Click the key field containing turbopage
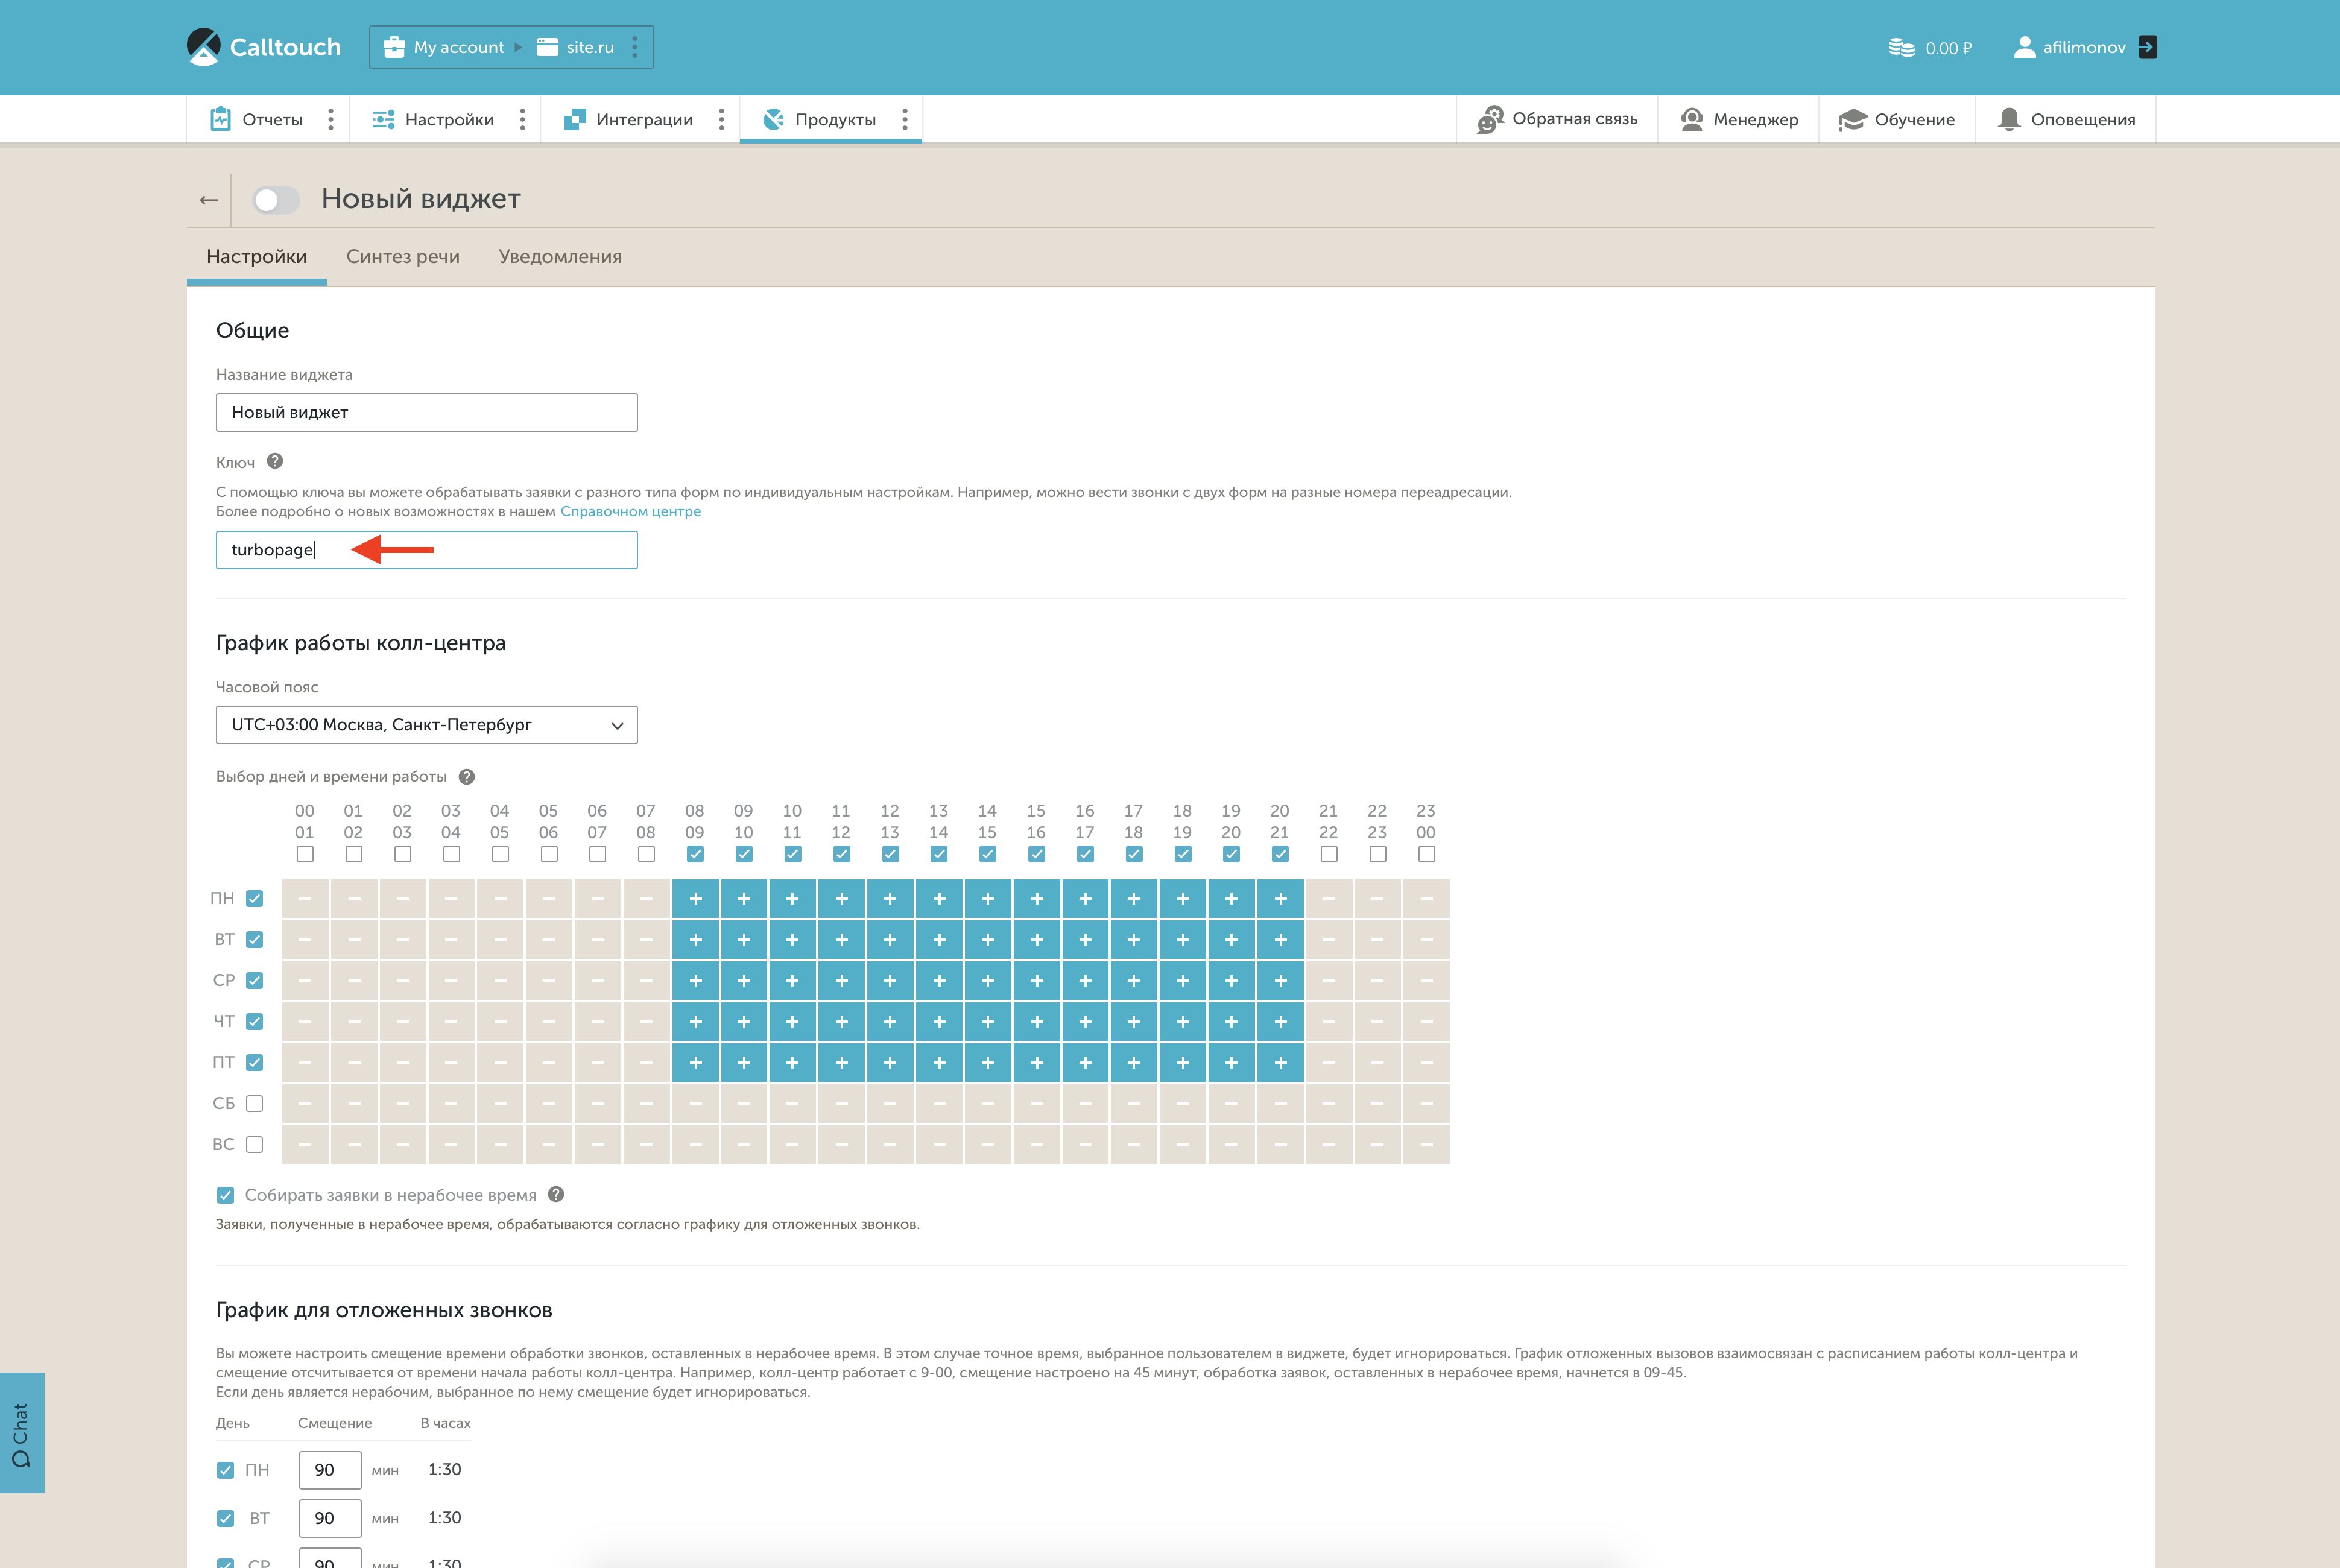Viewport: 2340px width, 1568px height. pos(427,550)
